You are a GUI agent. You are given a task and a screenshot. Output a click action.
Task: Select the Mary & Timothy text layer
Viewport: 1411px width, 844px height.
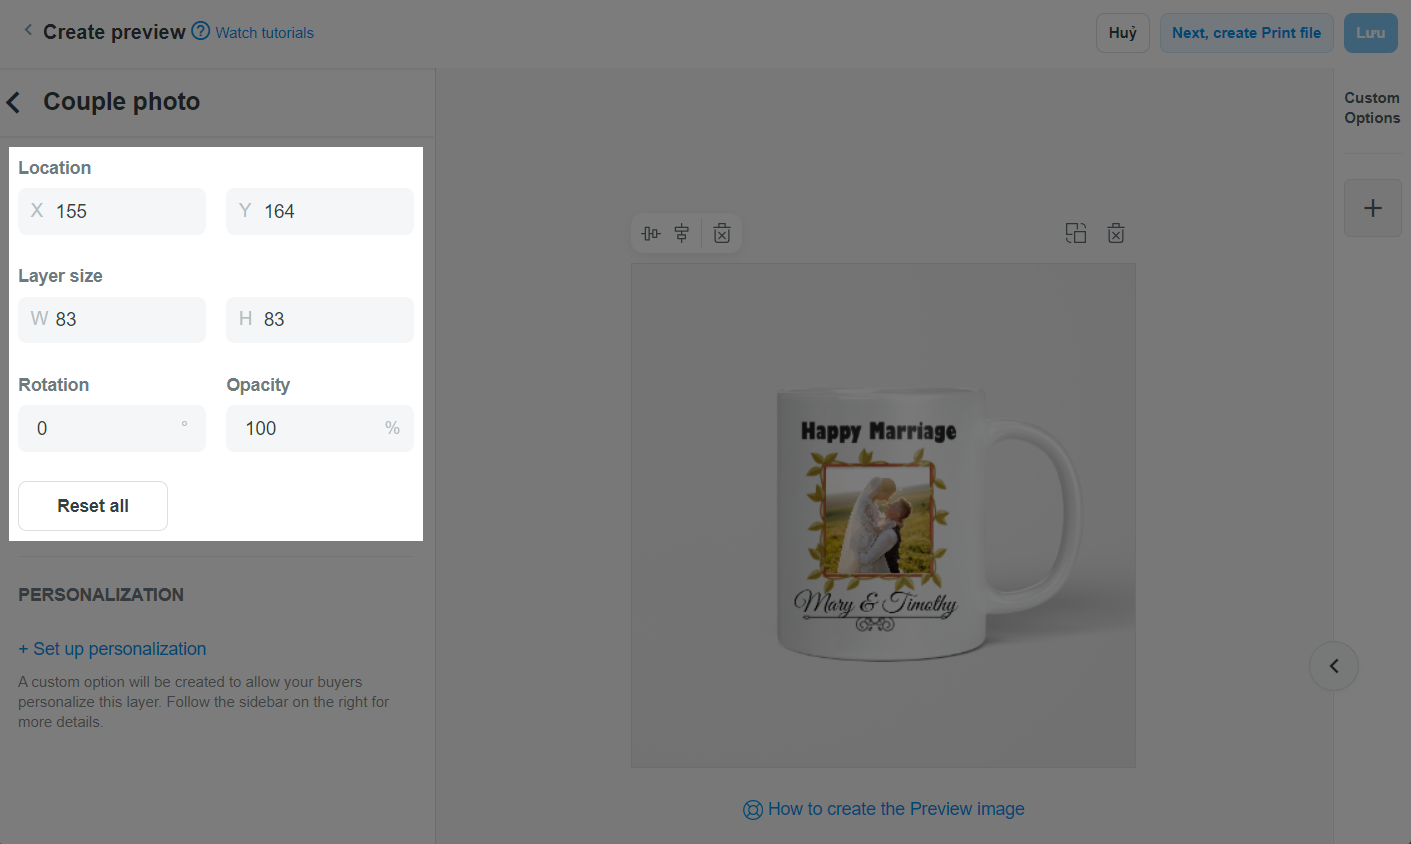875,603
